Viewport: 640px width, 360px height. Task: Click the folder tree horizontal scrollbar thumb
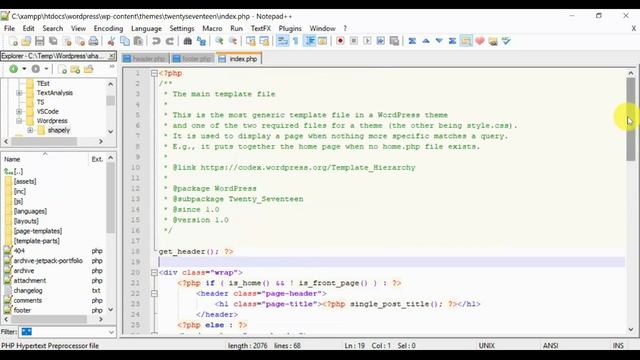pyautogui.click(x=44, y=141)
